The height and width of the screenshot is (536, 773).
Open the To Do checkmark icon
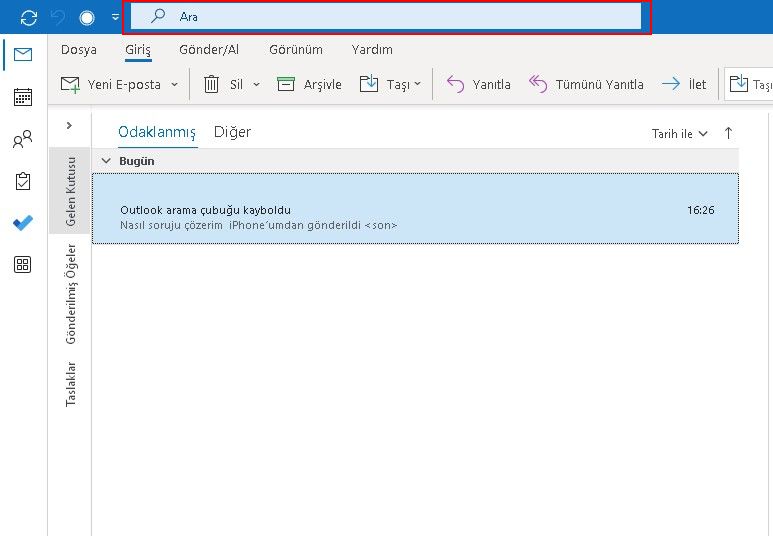22,223
